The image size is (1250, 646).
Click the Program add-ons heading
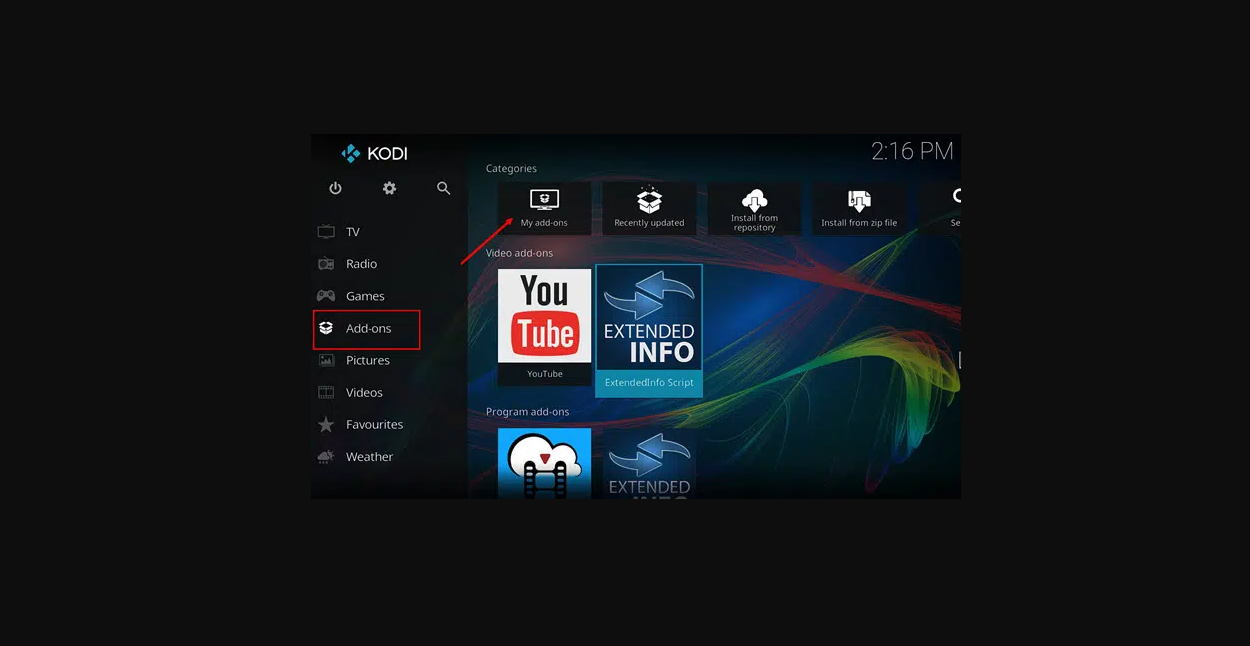pyautogui.click(x=527, y=412)
